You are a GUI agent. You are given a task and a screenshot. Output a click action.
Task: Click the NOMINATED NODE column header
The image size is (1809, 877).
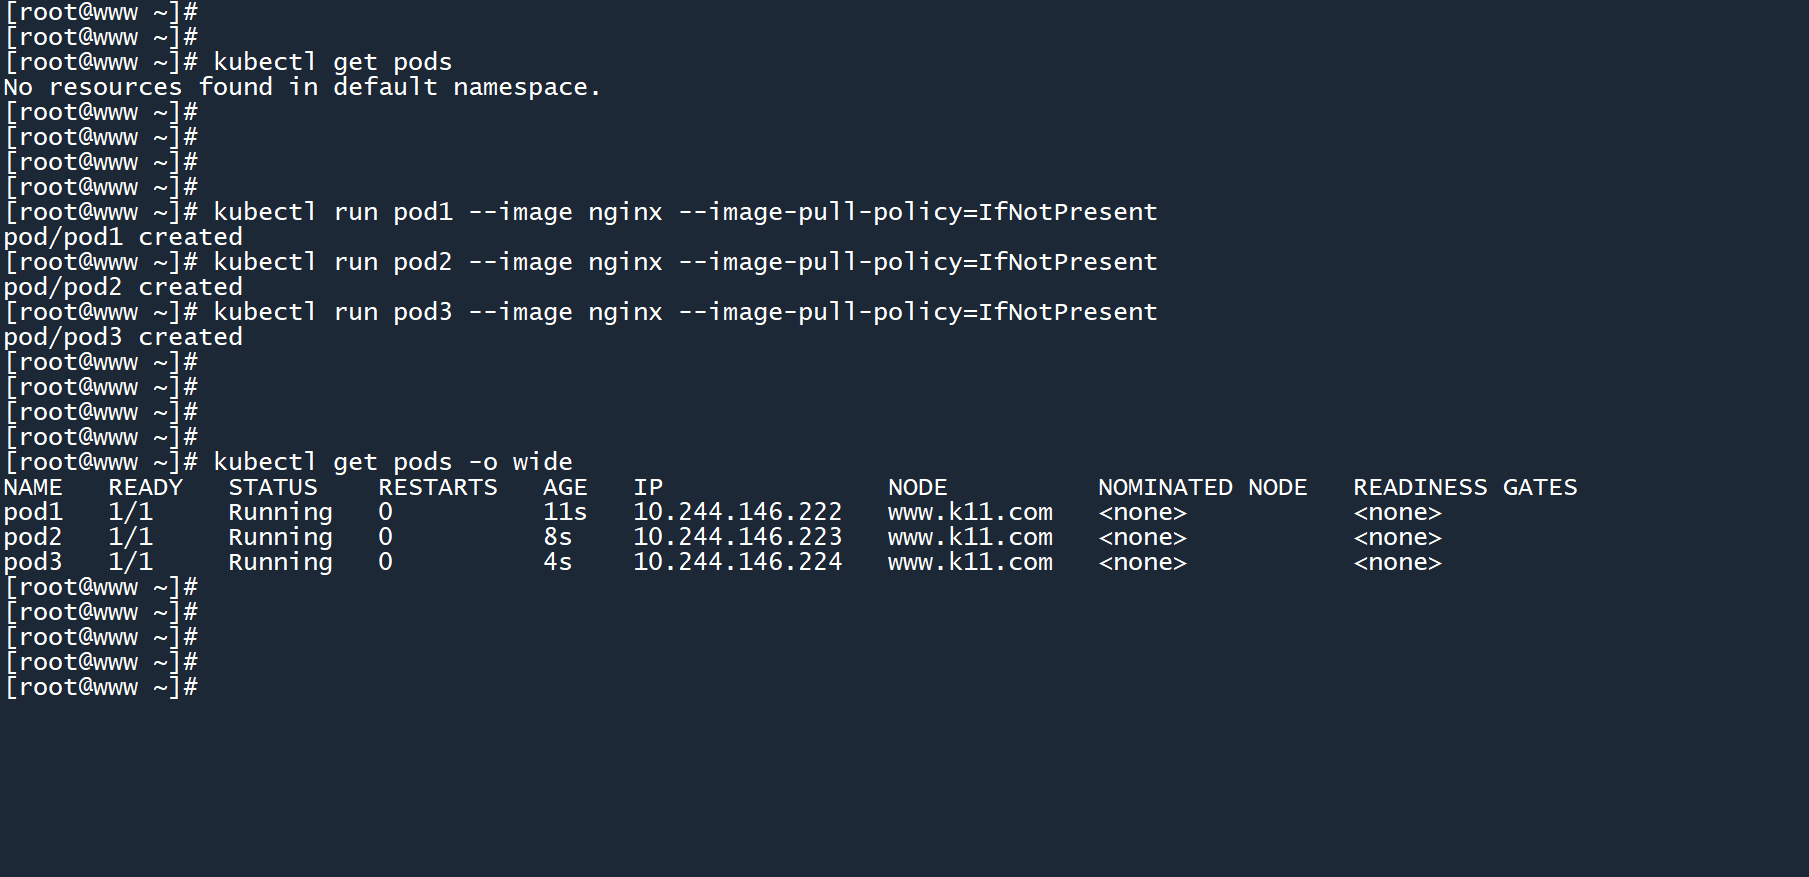click(1202, 487)
